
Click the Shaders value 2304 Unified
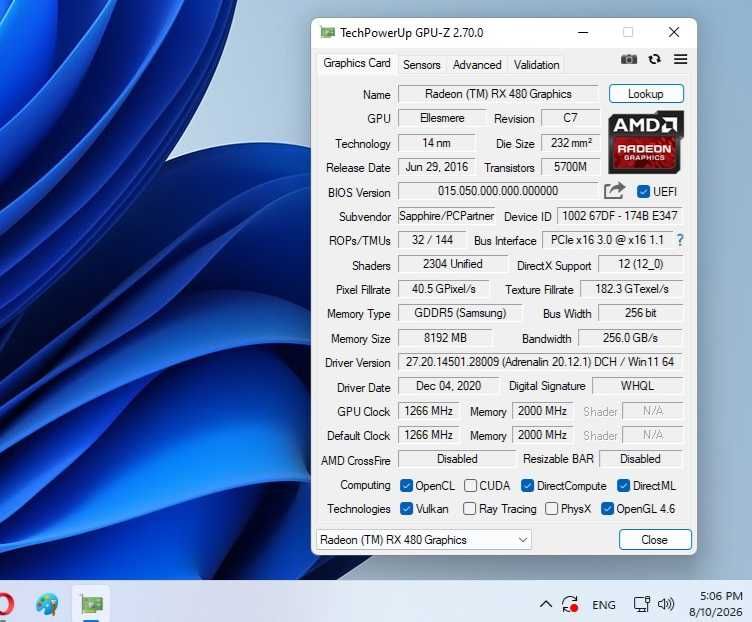pyautogui.click(x=453, y=264)
